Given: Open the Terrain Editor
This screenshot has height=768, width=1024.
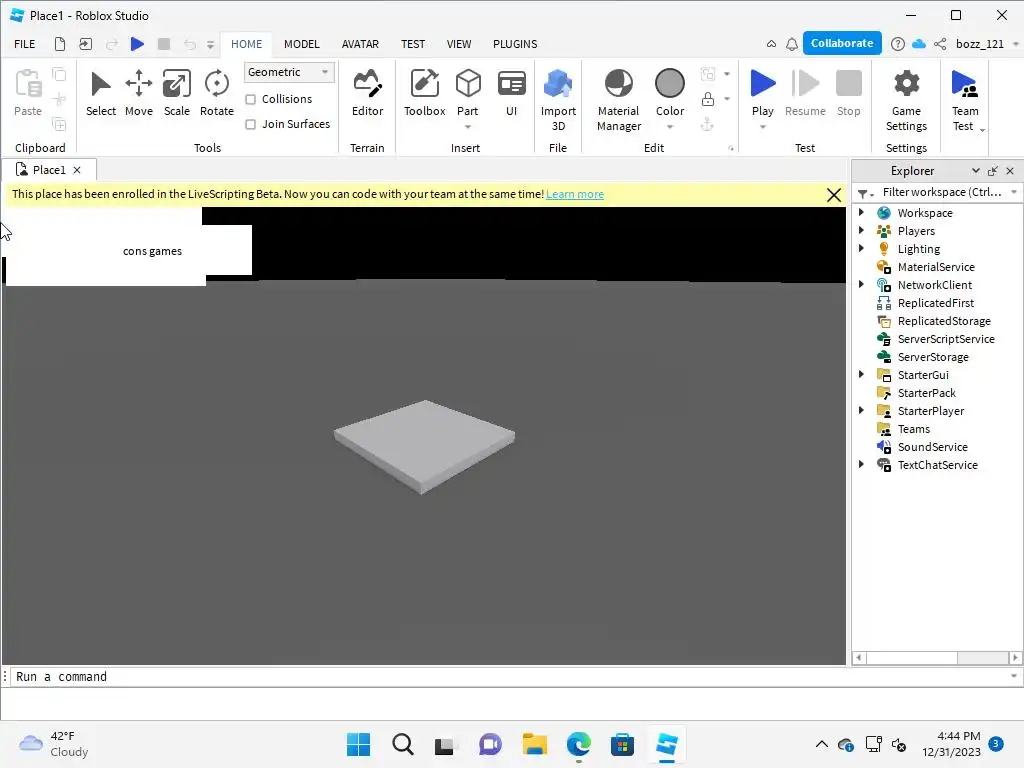Looking at the screenshot, I should tap(367, 93).
